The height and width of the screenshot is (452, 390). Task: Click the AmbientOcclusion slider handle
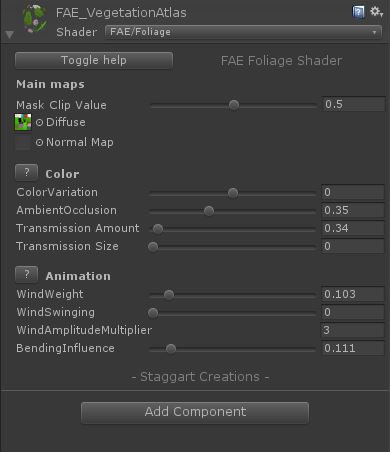pos(209,211)
